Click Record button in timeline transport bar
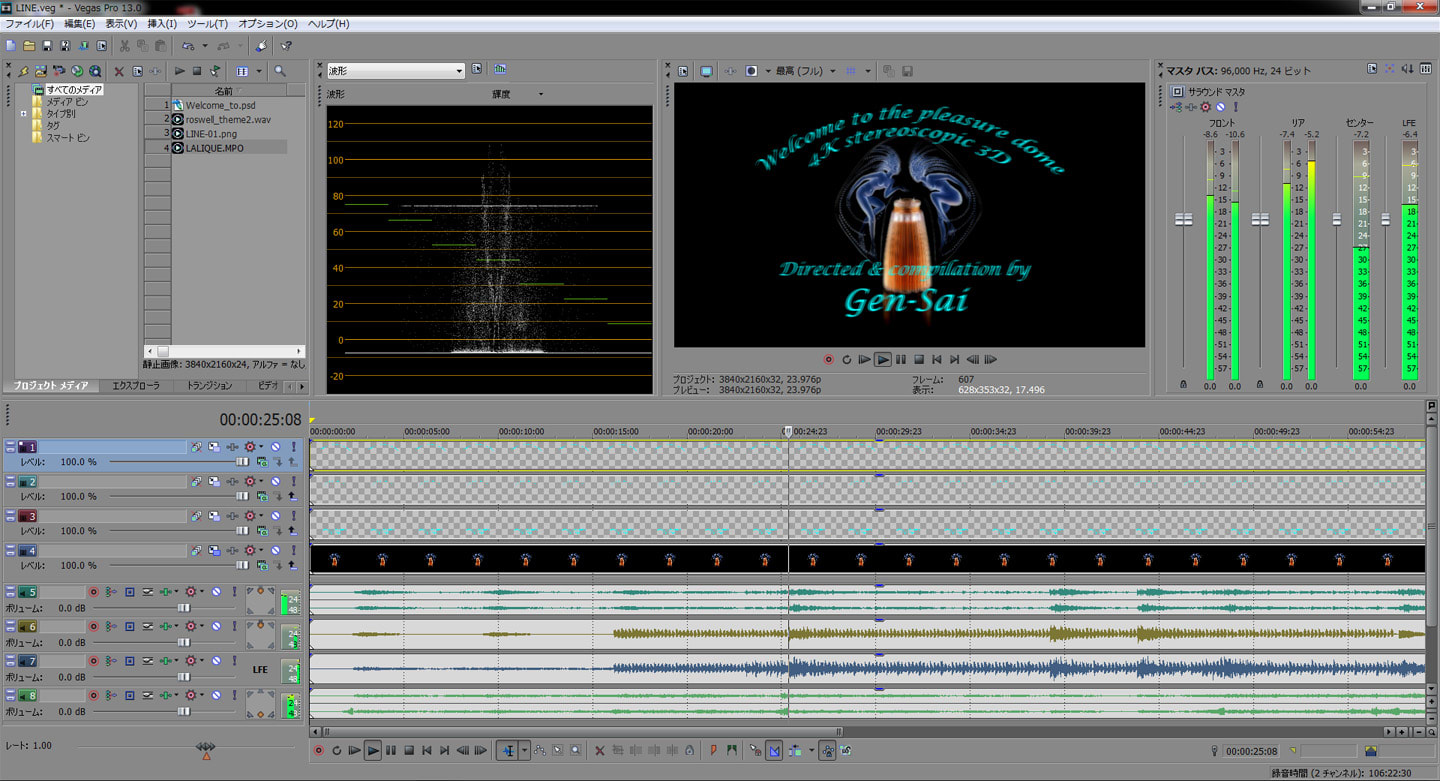 pos(318,750)
